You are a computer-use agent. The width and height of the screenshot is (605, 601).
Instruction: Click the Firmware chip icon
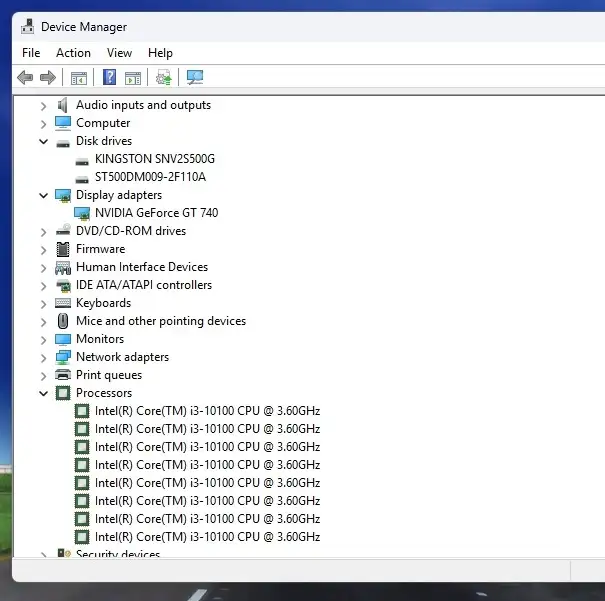(x=63, y=249)
